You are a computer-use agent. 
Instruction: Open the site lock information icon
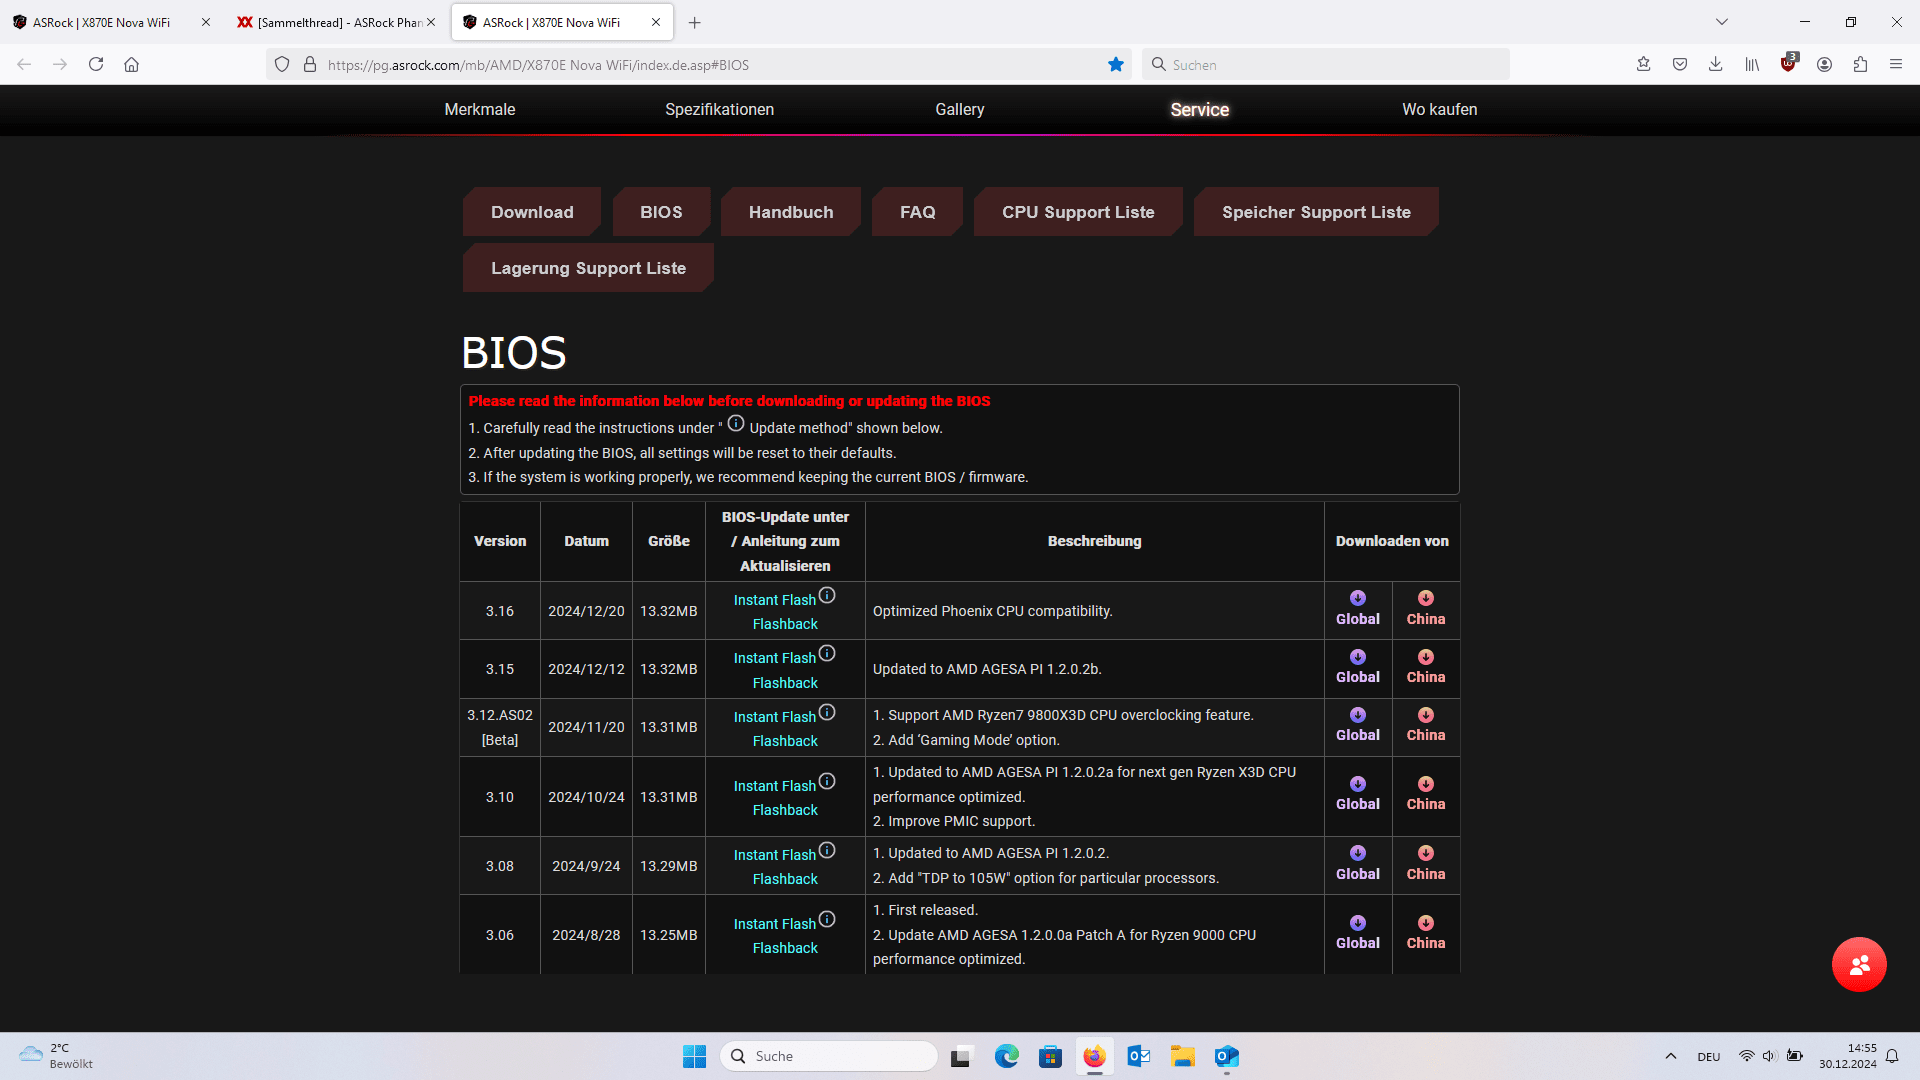coord(310,65)
